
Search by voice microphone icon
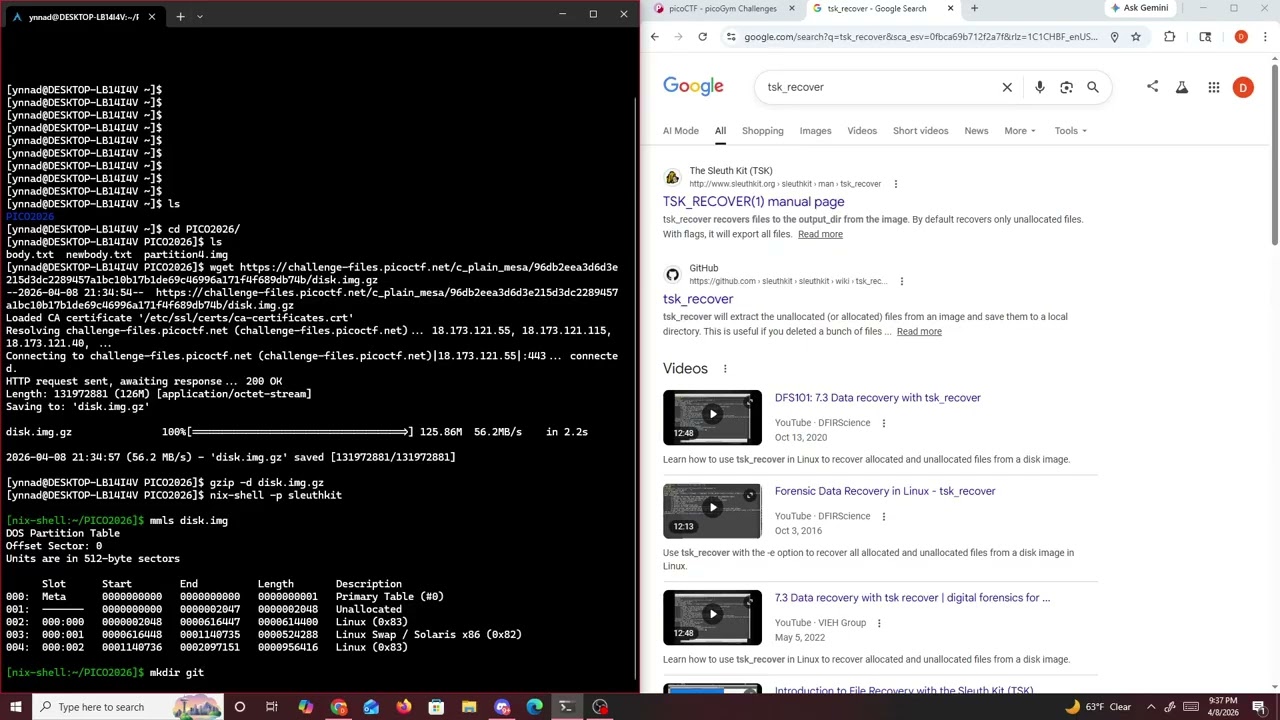pyautogui.click(x=1040, y=87)
